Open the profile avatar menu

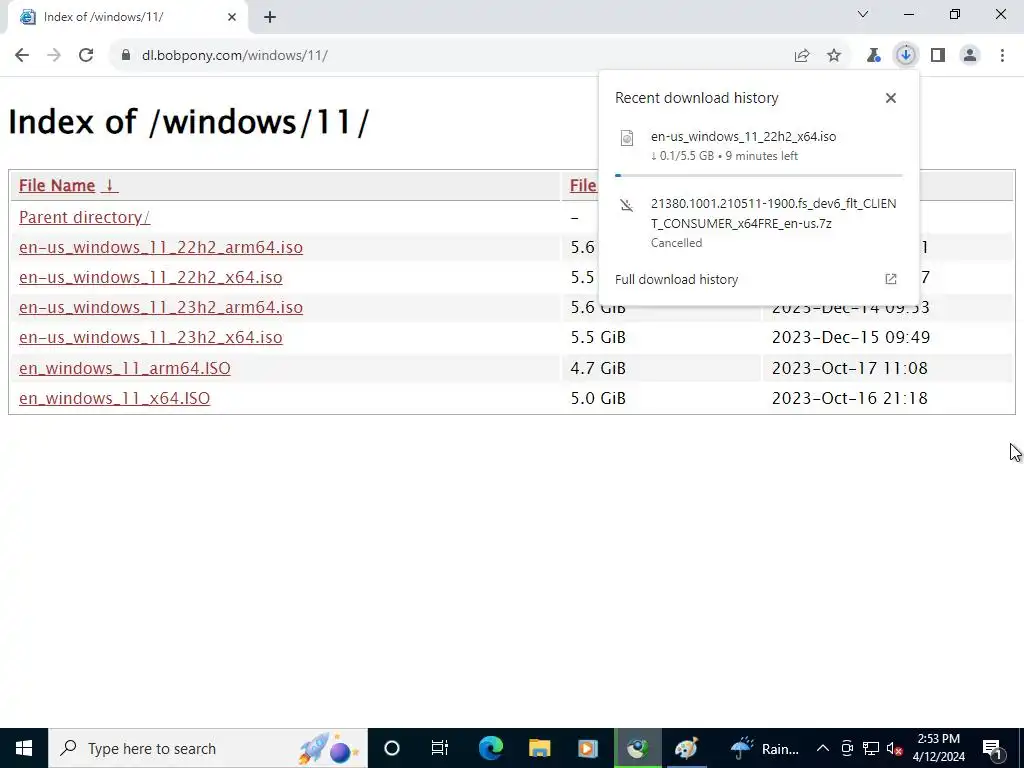[970, 56]
